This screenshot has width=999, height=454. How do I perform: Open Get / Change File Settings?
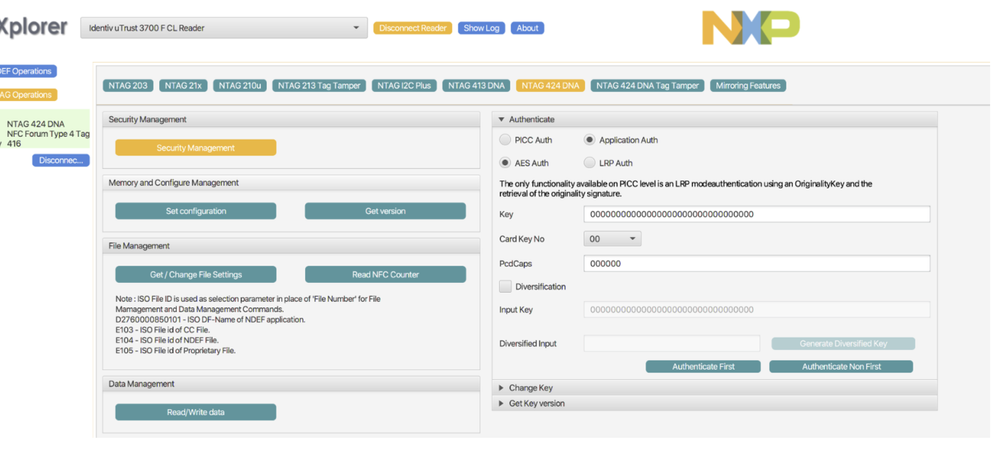pos(196,274)
